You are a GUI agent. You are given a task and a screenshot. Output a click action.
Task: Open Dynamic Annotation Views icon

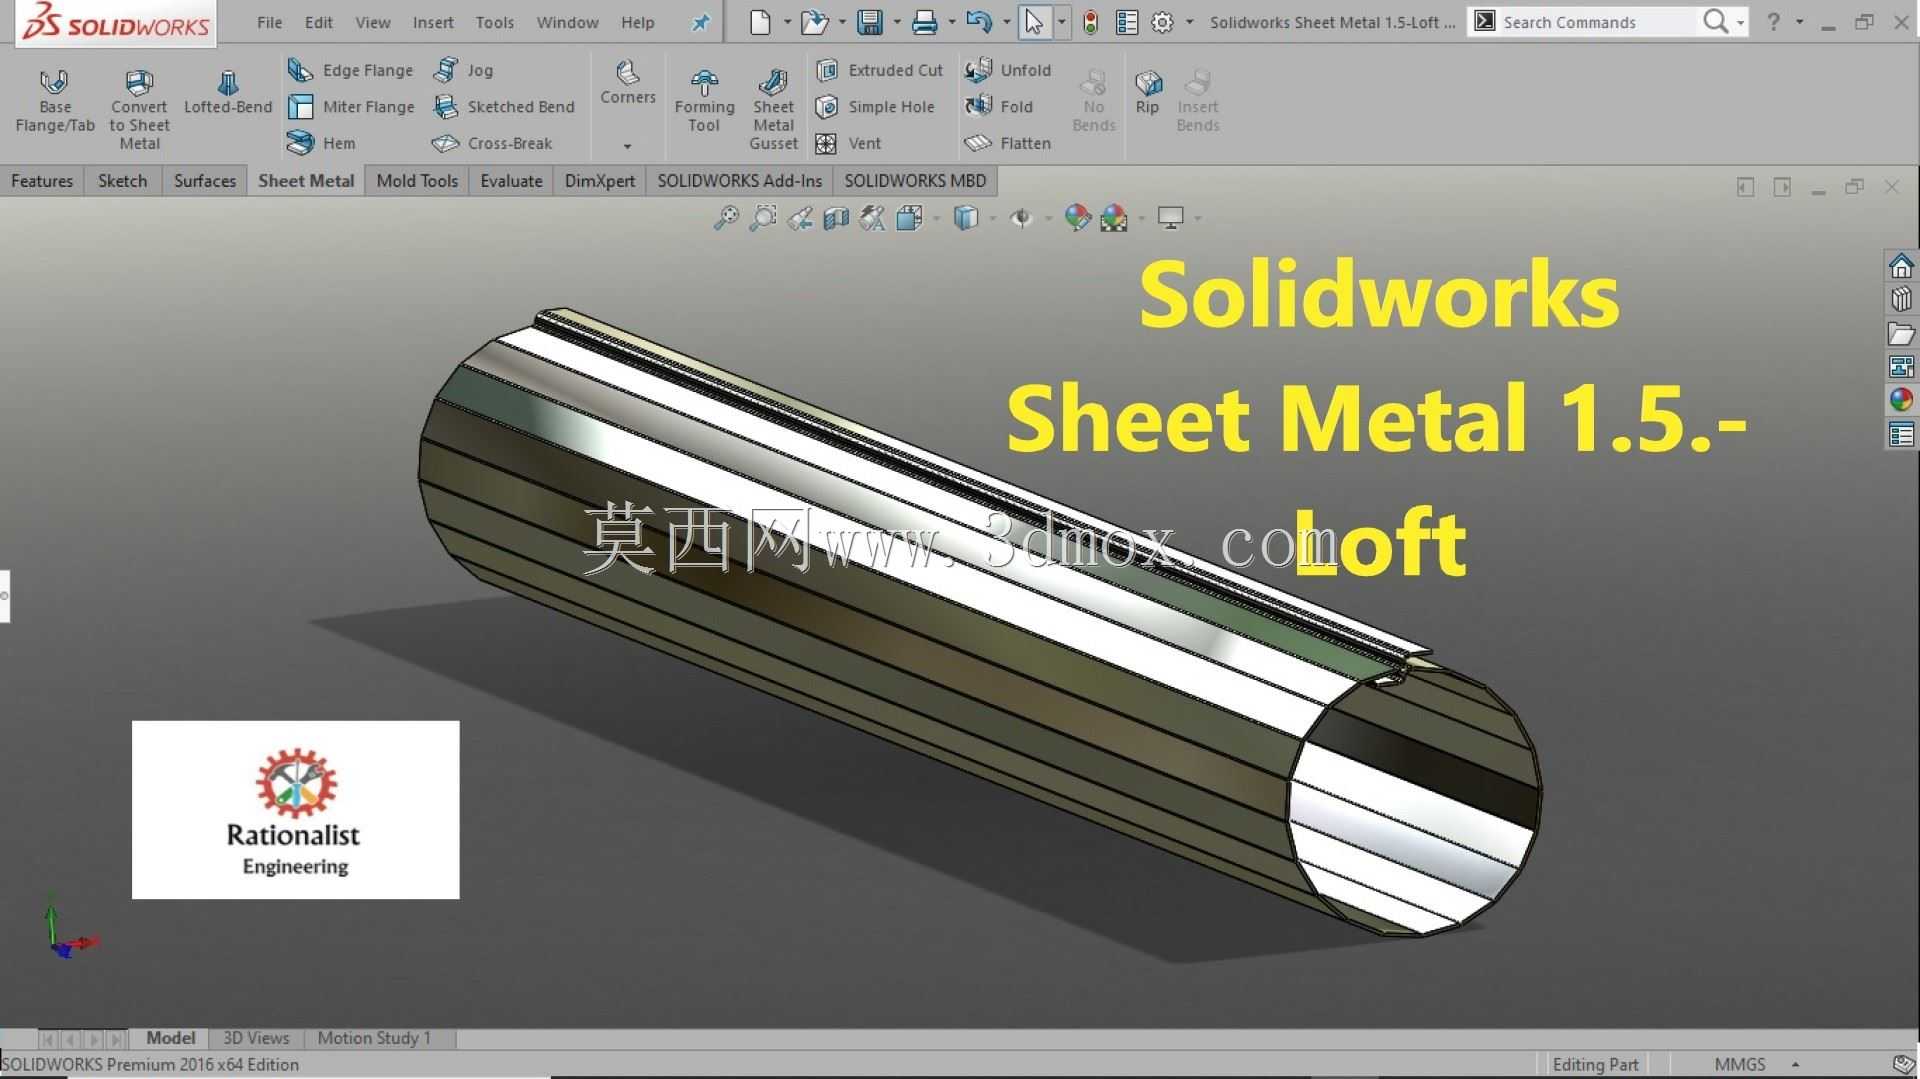coord(872,217)
